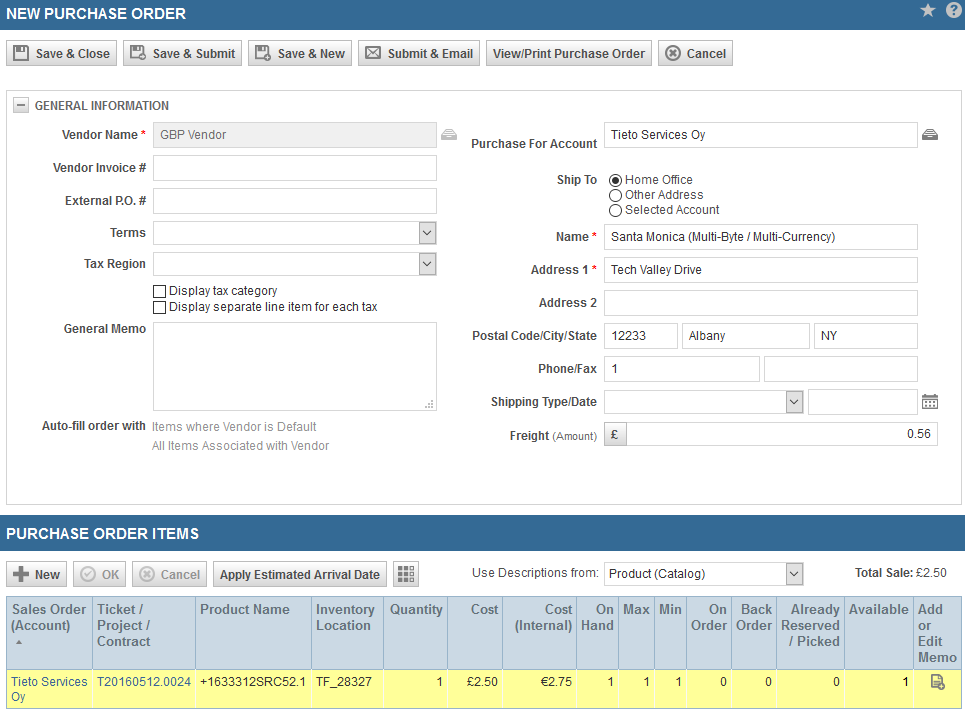Expand the Tax Region dropdown
Image resolution: width=965 pixels, height=726 pixels.
click(x=427, y=264)
